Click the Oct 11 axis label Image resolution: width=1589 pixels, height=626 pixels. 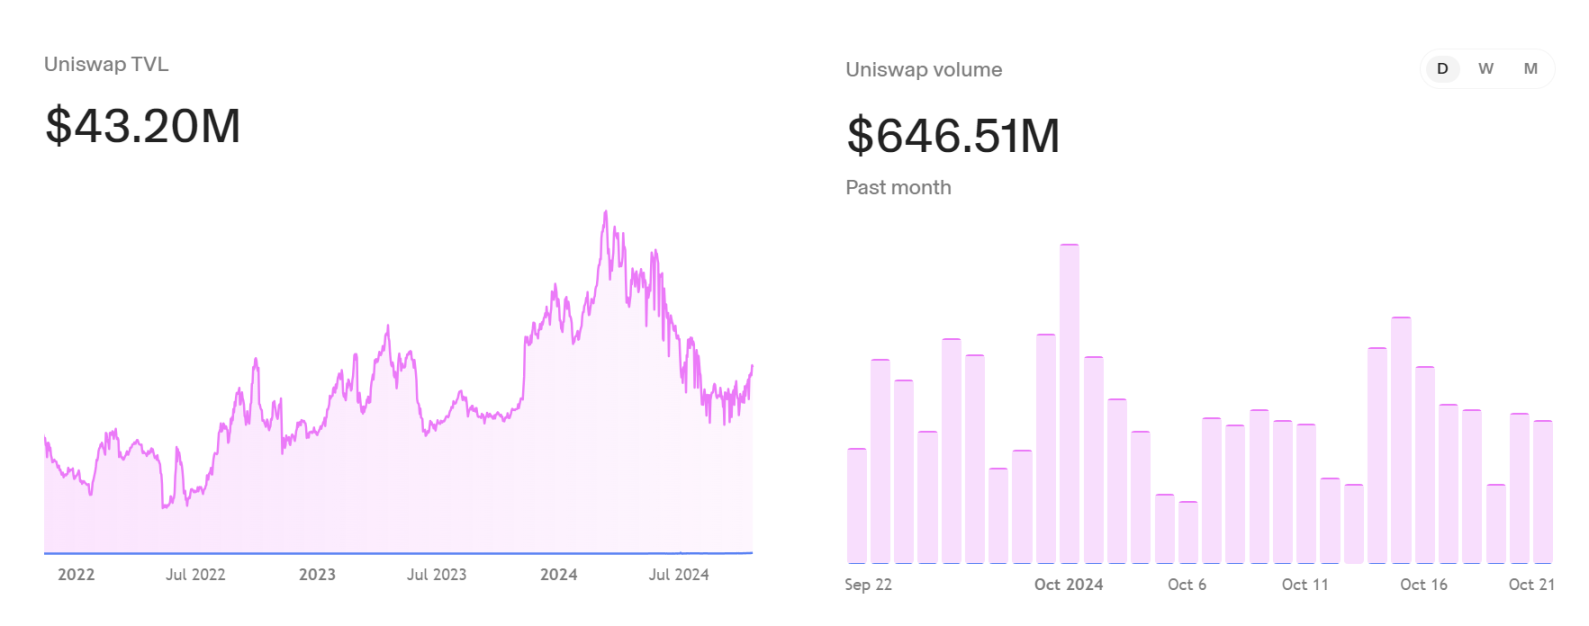tap(1305, 585)
